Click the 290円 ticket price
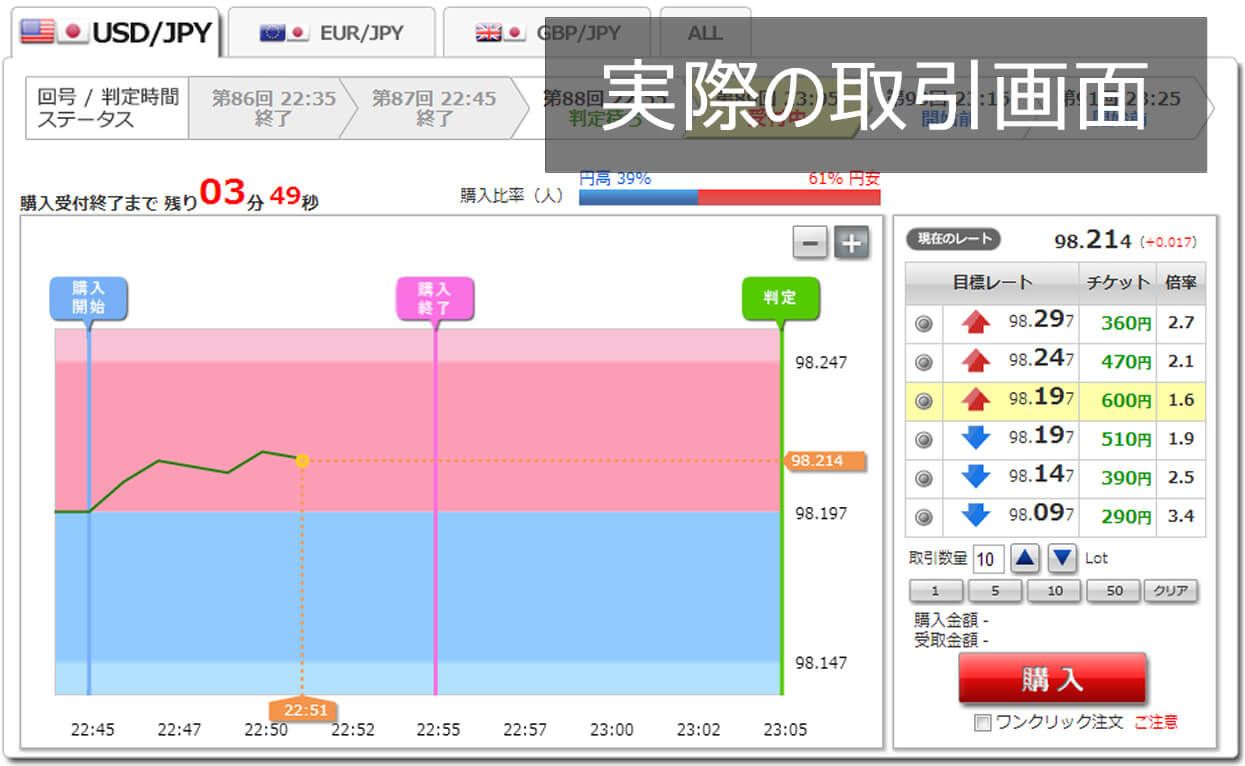Screen dimensions: 1245x766 tap(1126, 517)
